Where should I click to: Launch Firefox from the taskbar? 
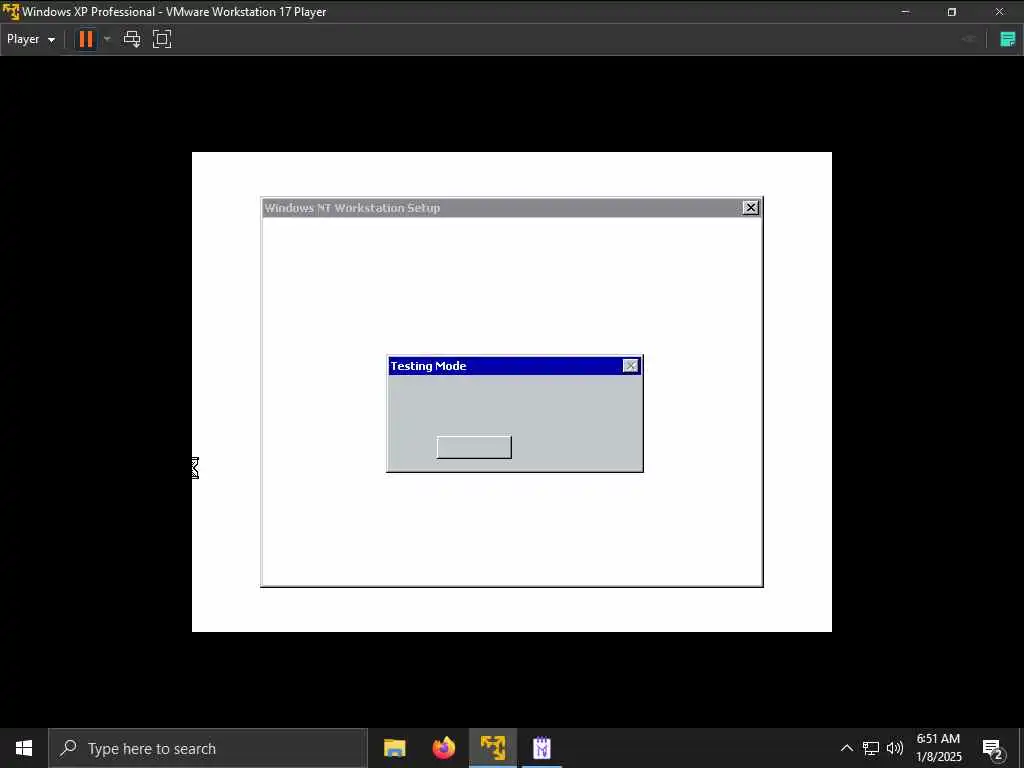(443, 748)
